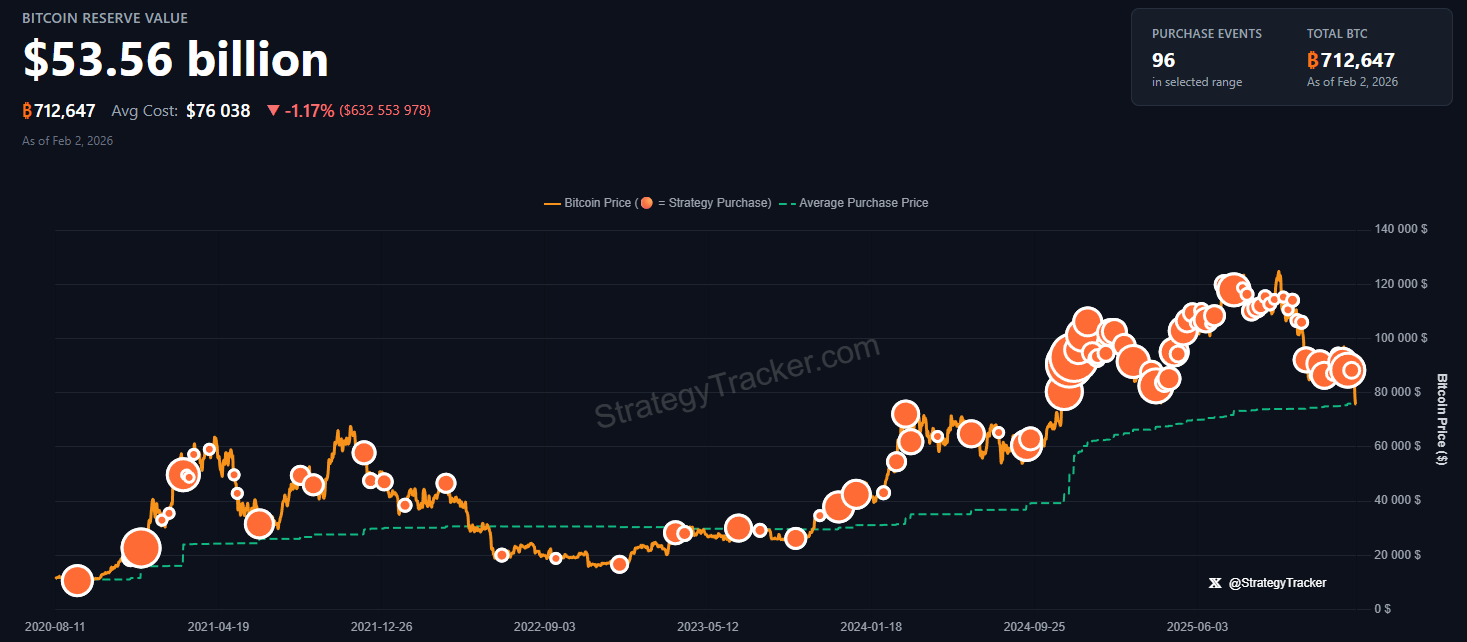Image resolution: width=1467 pixels, height=642 pixels.
Task: Click the Avg Cost $76 038 value
Action: pos(218,111)
